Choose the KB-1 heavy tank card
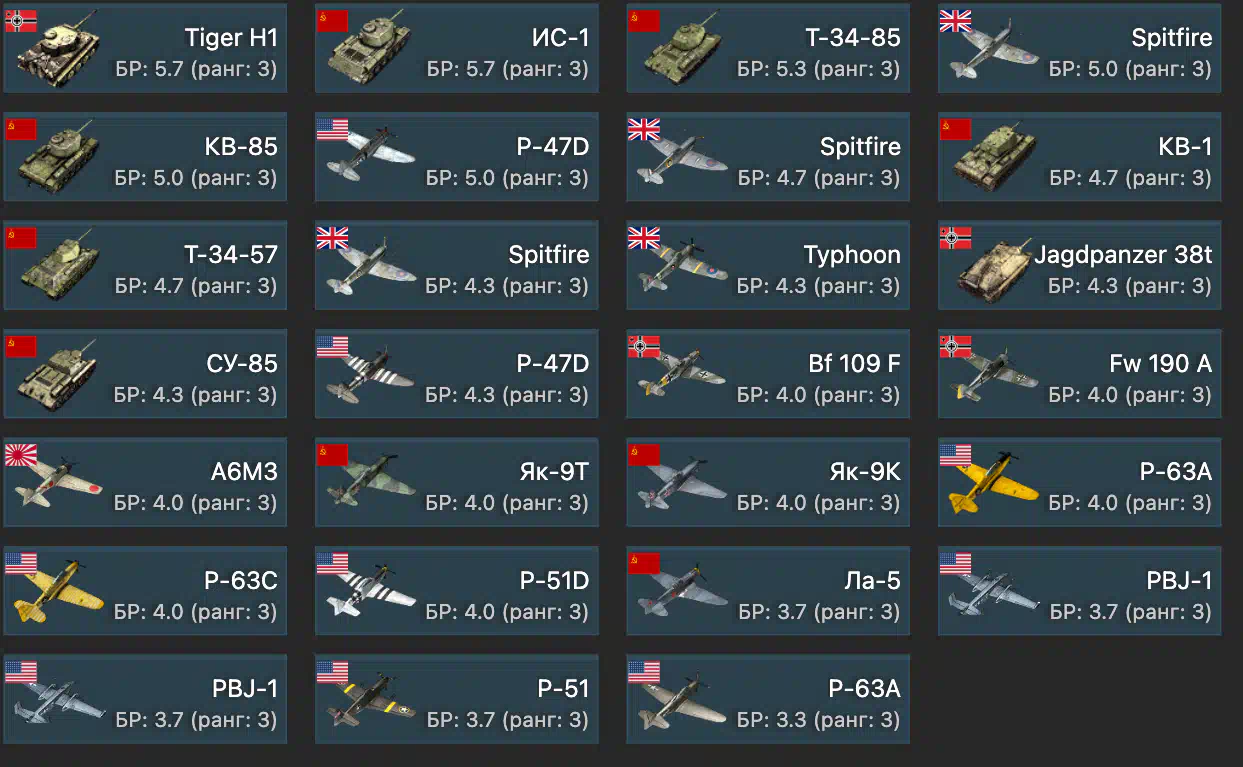The width and height of the screenshot is (1243, 767). 1079,157
